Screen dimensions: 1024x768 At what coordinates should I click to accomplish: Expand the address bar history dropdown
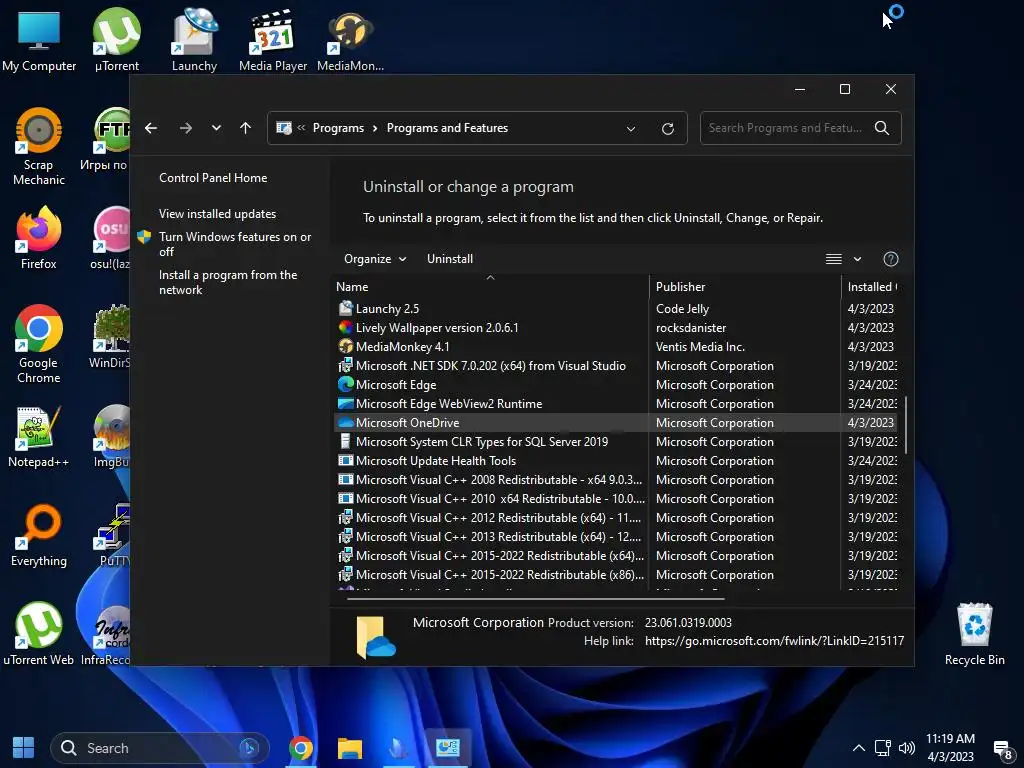click(631, 129)
